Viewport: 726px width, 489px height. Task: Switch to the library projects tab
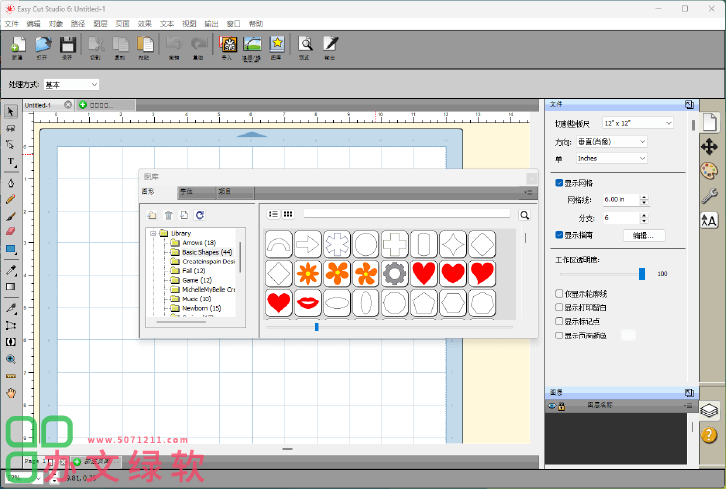235,192
